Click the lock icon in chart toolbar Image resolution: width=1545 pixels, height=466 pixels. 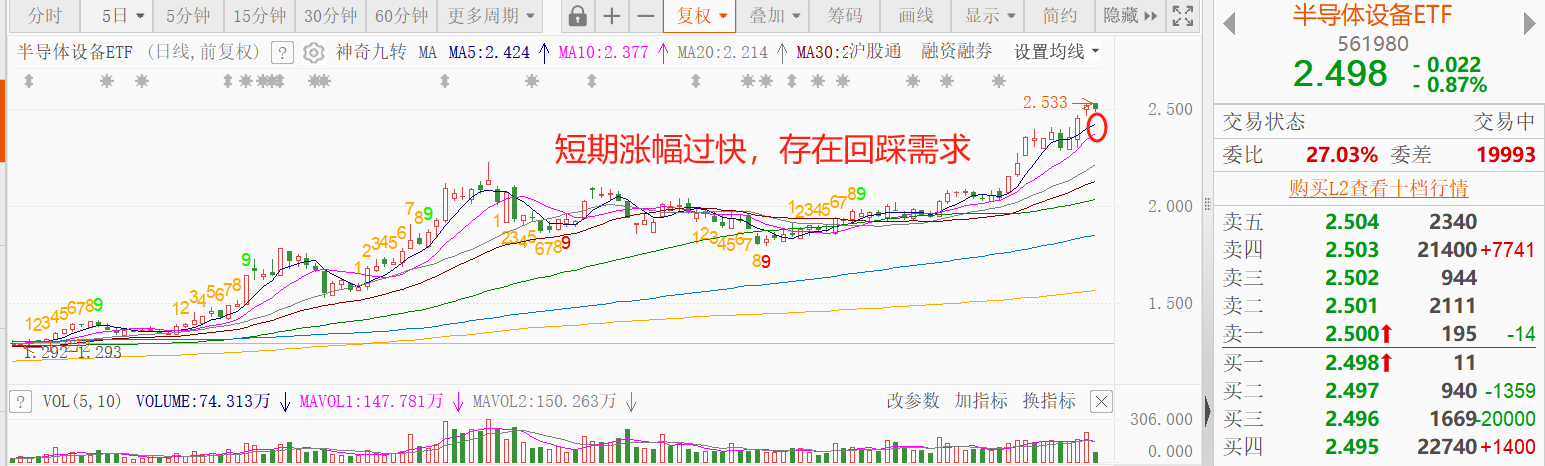[x=577, y=16]
